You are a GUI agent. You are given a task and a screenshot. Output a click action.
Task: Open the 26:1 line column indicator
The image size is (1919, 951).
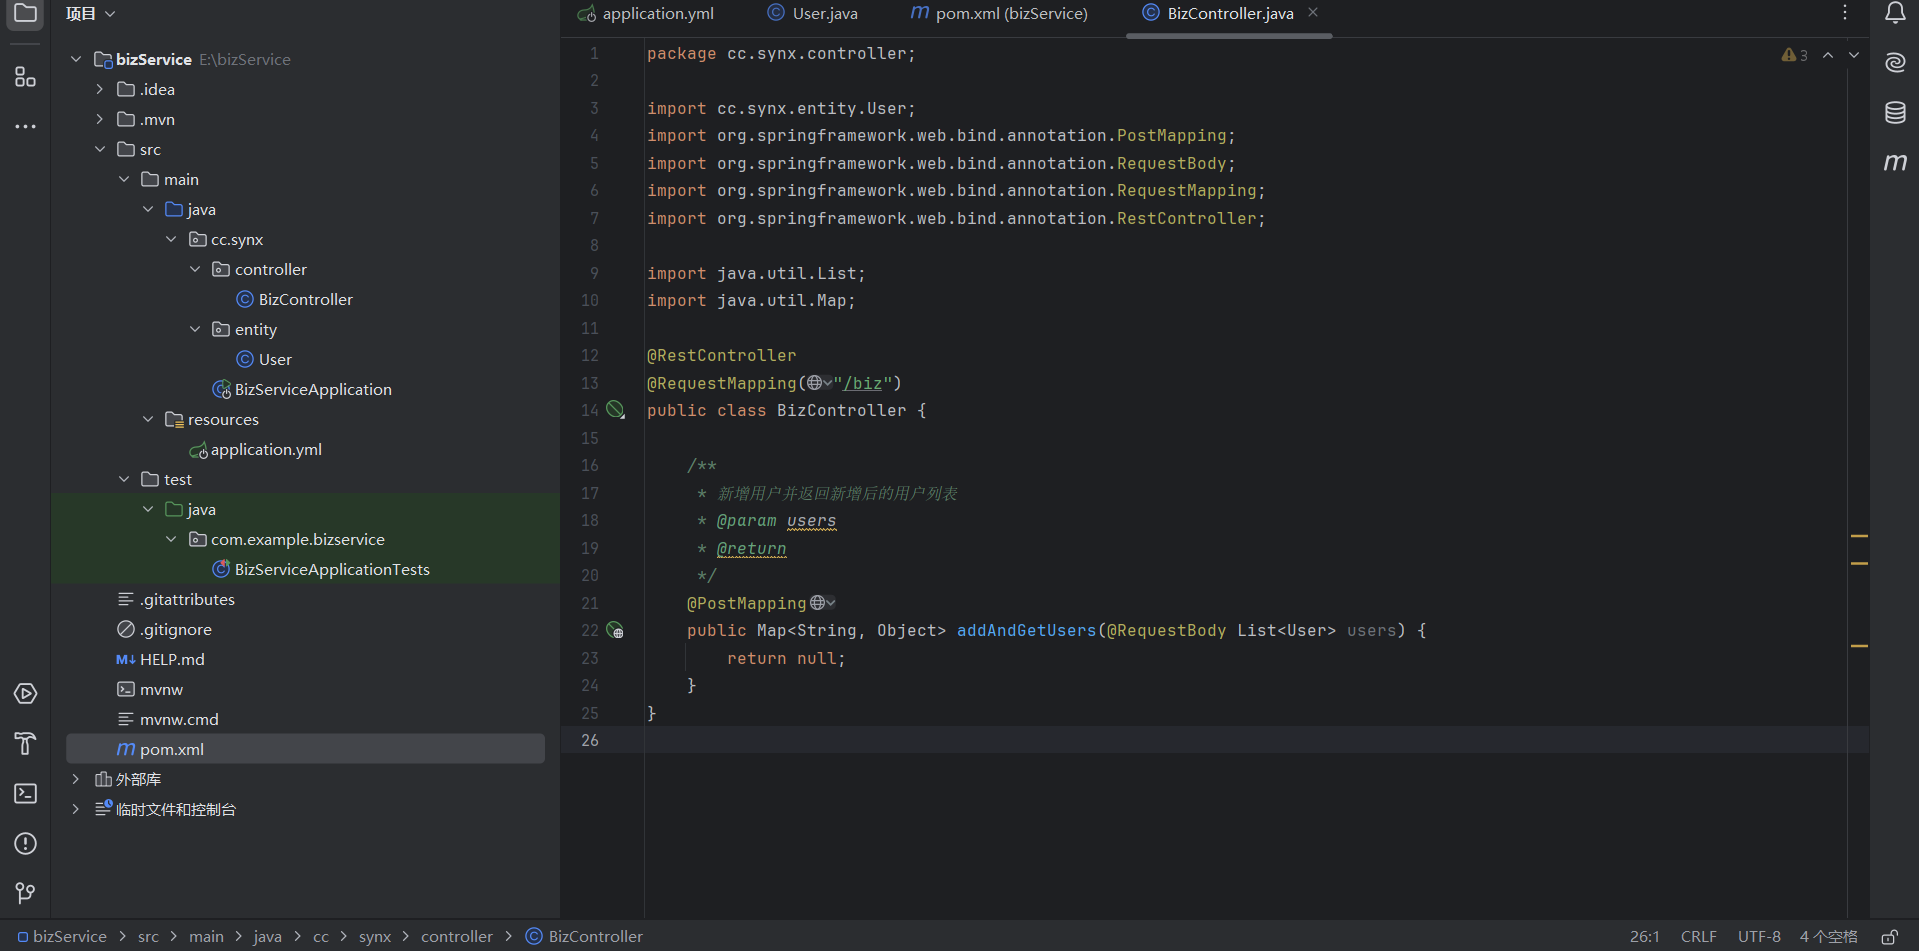click(x=1645, y=937)
